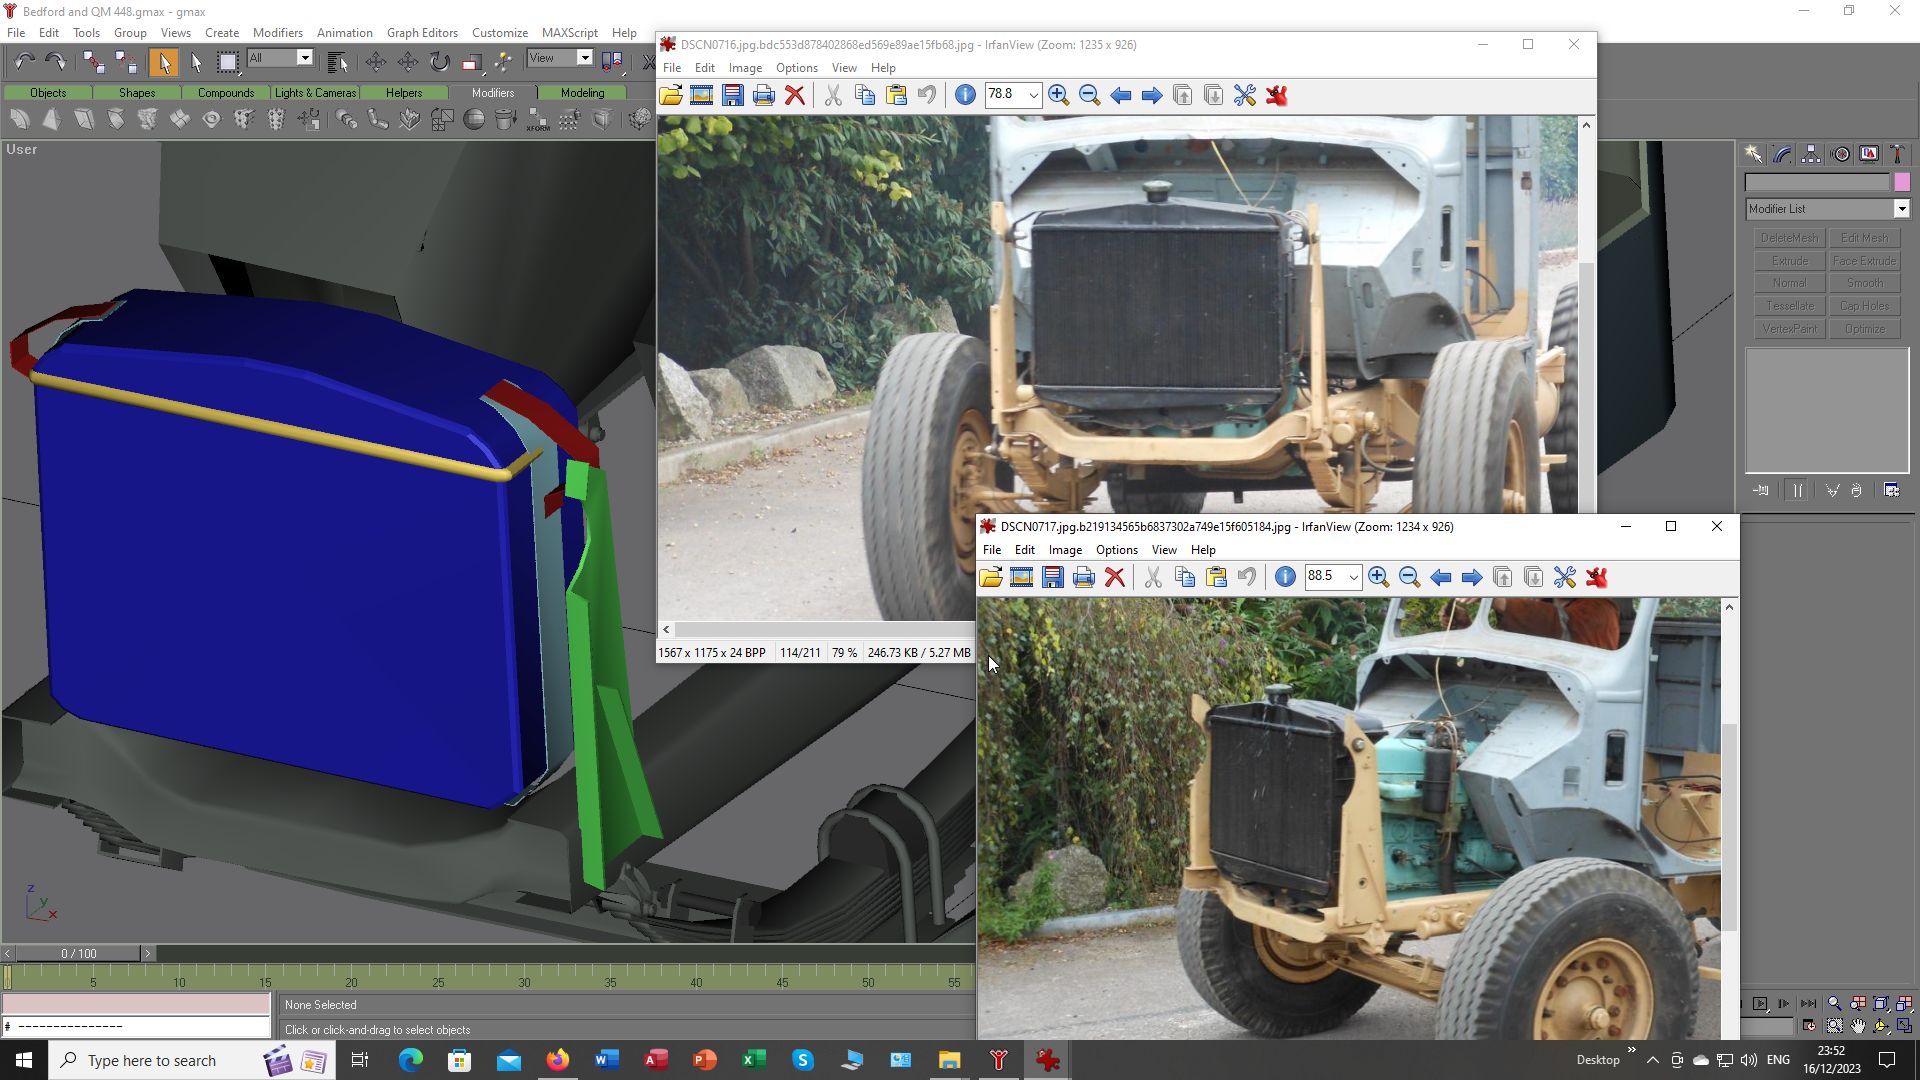Open the Hierarchy panel icon
This screenshot has width=1920, height=1080.
(1811, 154)
